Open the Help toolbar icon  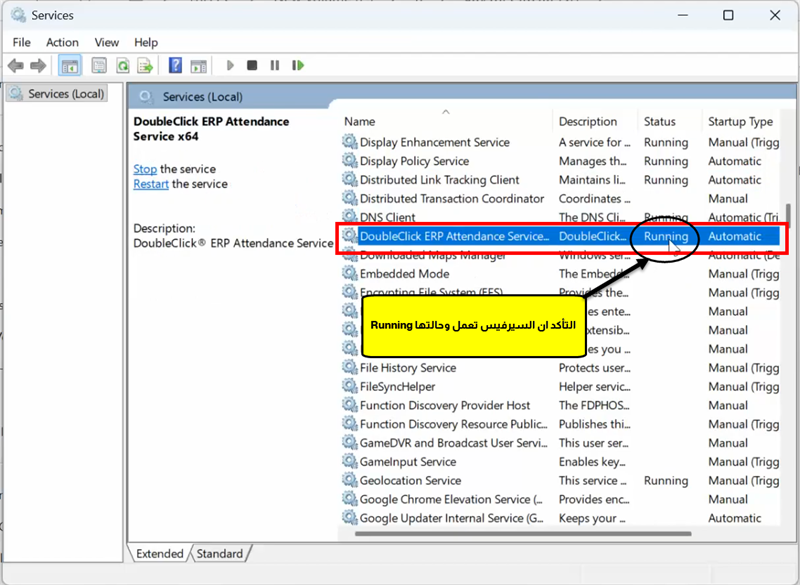pos(175,66)
